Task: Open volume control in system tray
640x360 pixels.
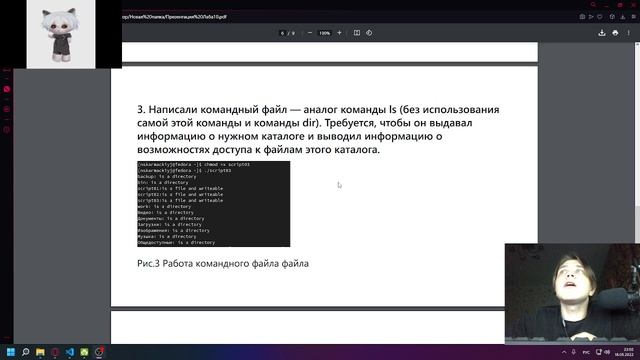Action: click(607, 352)
